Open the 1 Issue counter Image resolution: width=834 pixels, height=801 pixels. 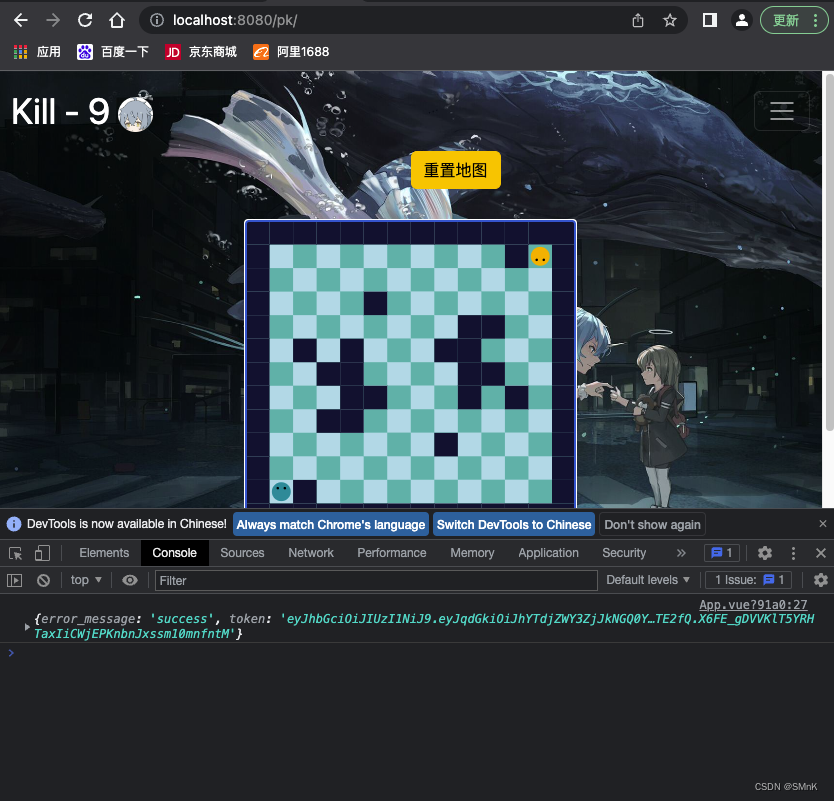point(748,580)
